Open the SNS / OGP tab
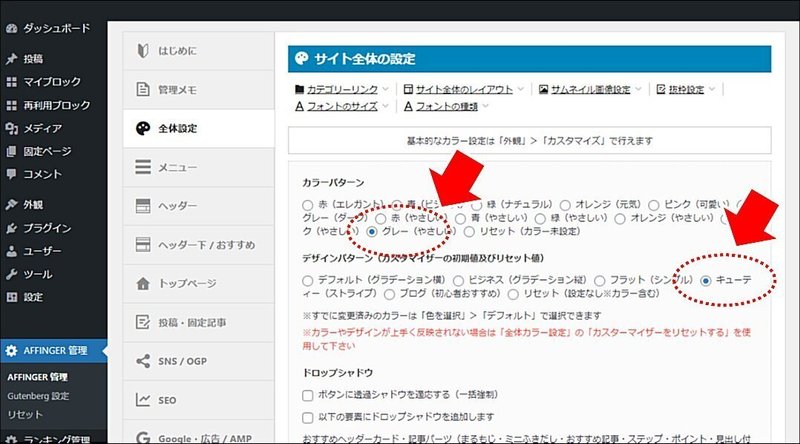The image size is (800, 444). (x=198, y=361)
